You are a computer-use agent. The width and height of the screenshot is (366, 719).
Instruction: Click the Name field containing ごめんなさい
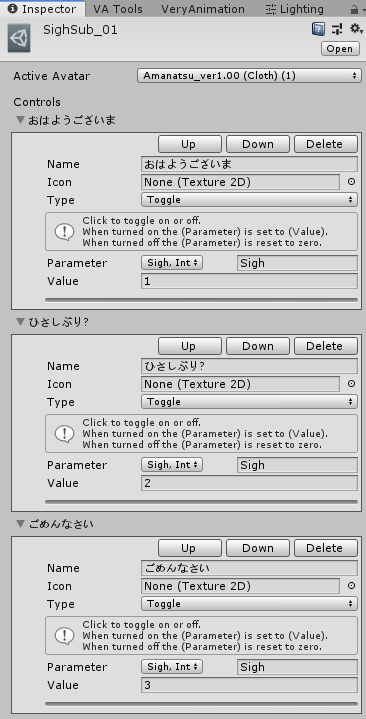(249, 568)
